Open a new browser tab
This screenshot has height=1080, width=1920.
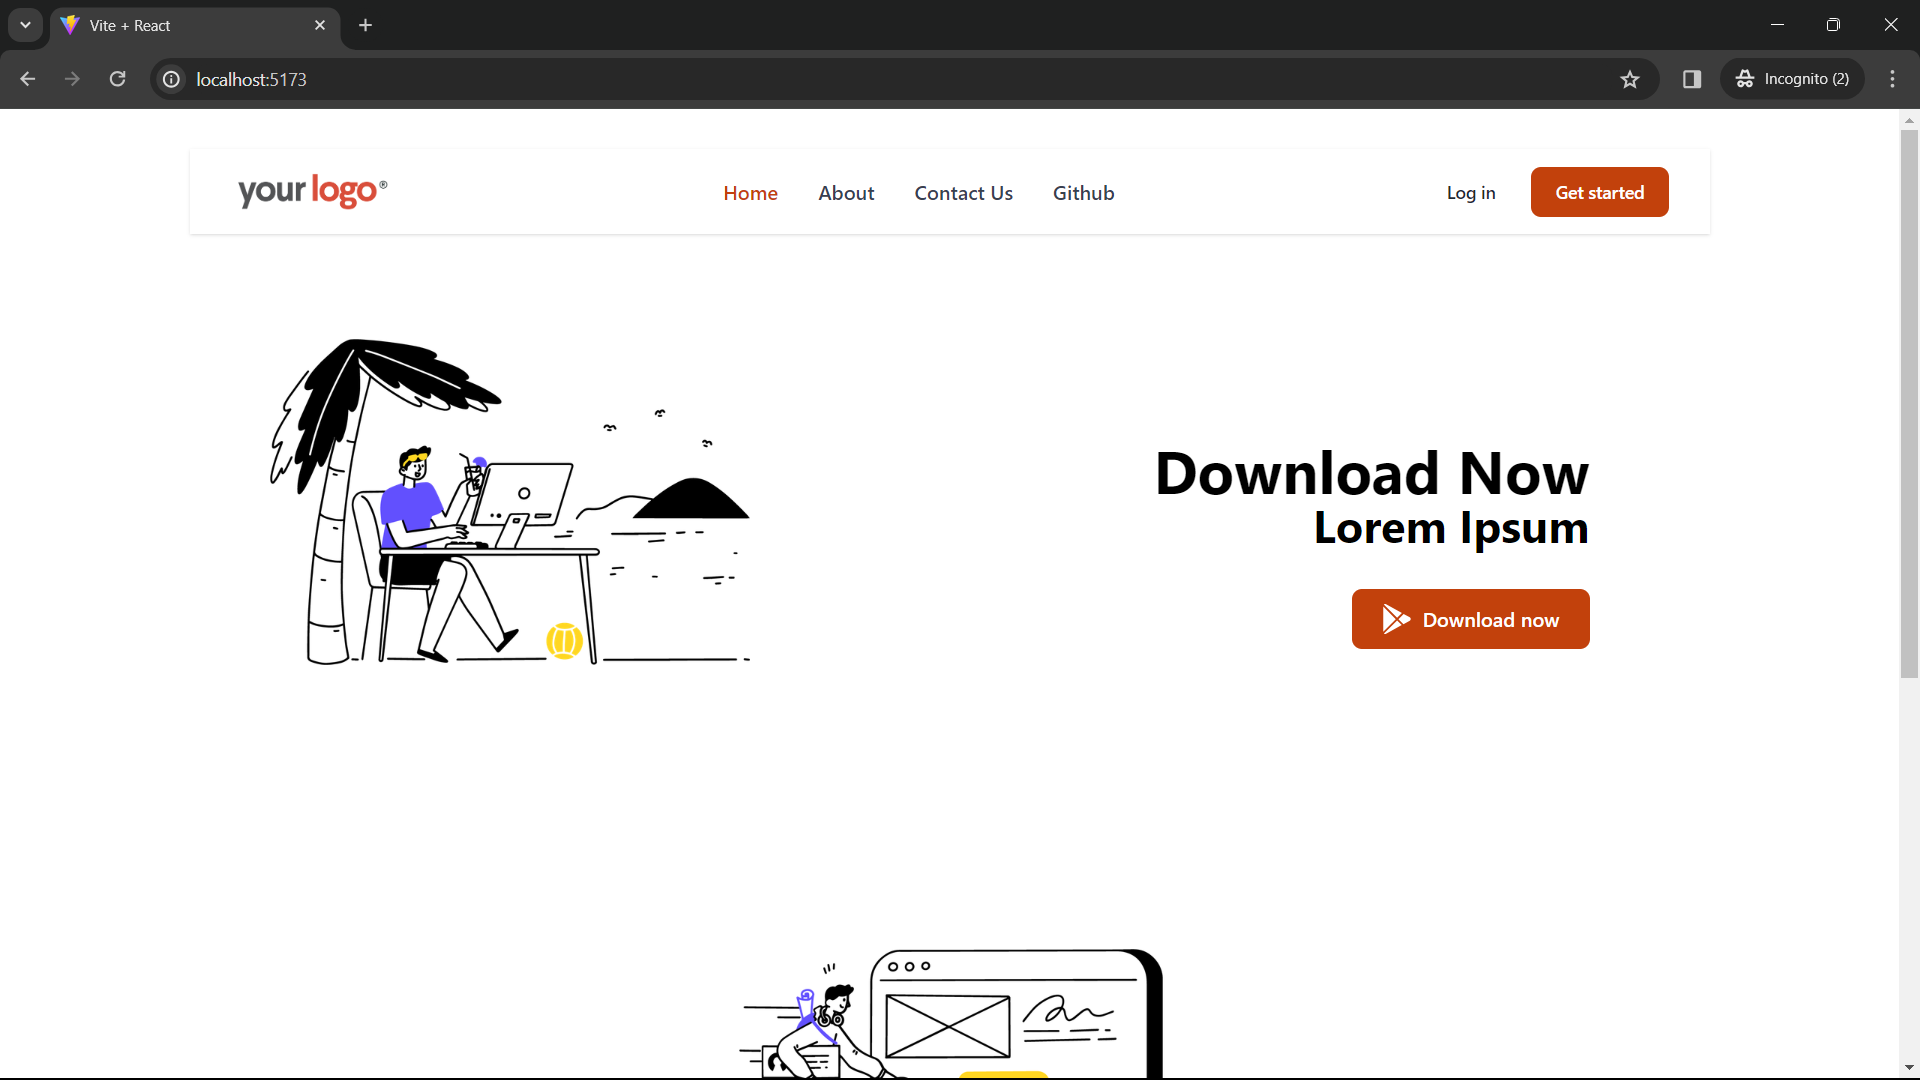coord(366,25)
